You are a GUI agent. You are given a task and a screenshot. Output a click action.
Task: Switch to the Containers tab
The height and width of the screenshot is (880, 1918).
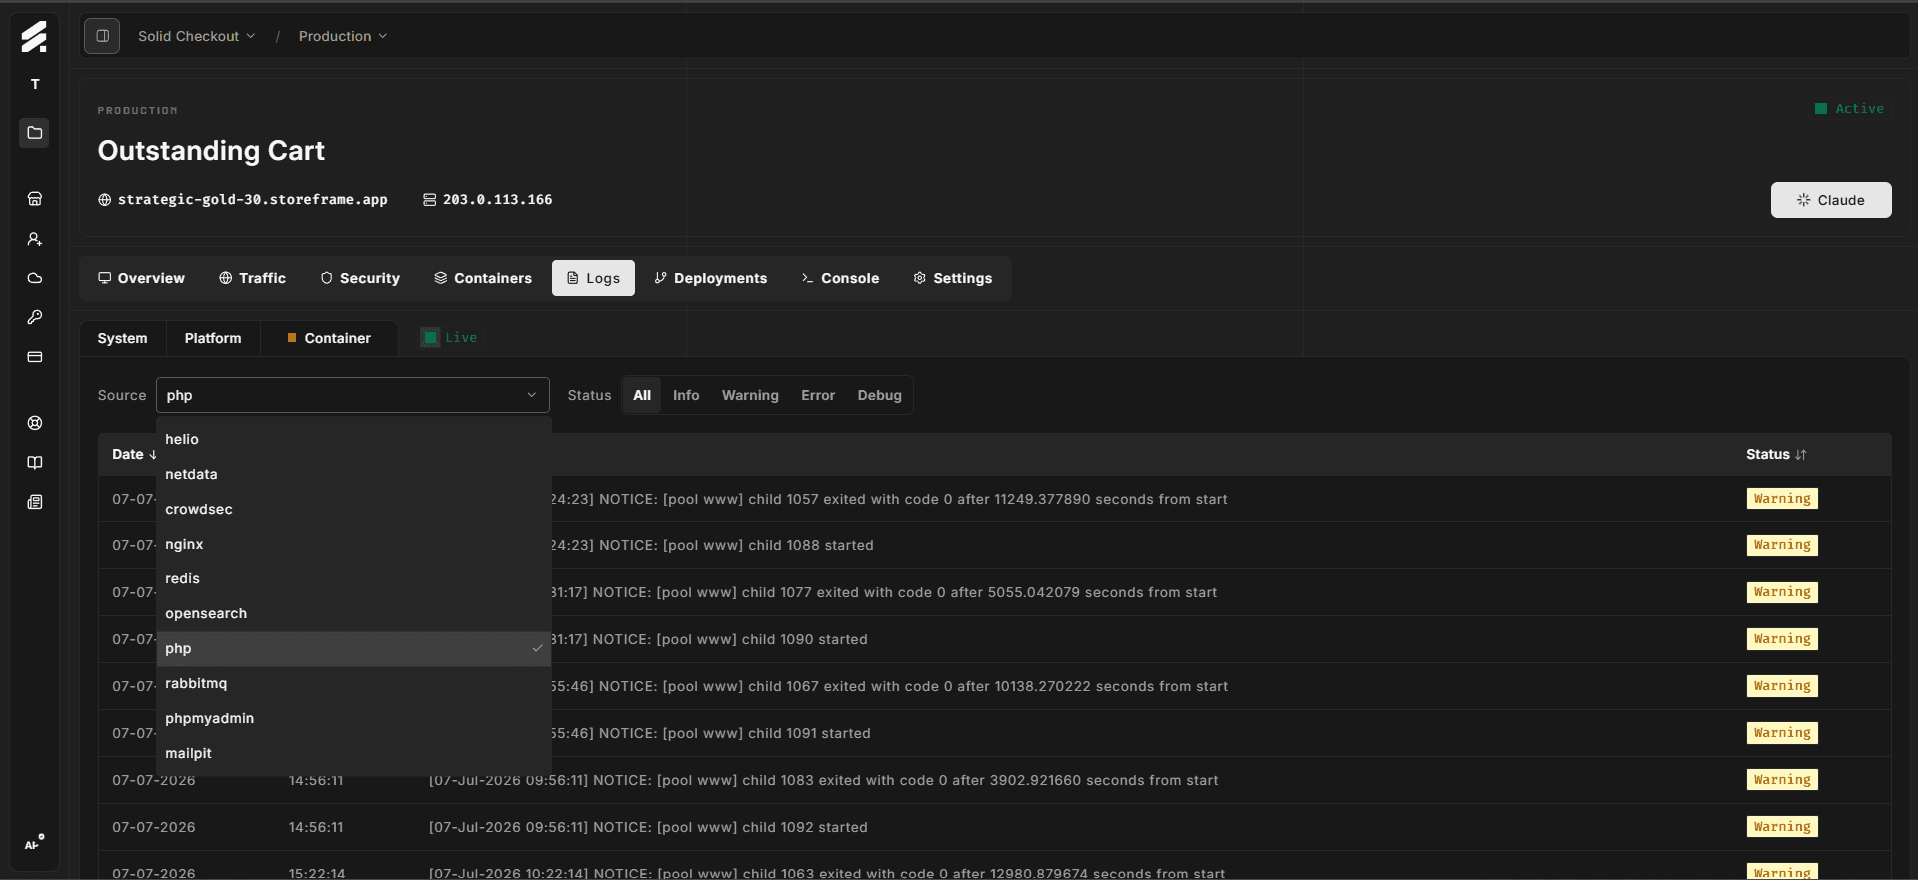[483, 278]
